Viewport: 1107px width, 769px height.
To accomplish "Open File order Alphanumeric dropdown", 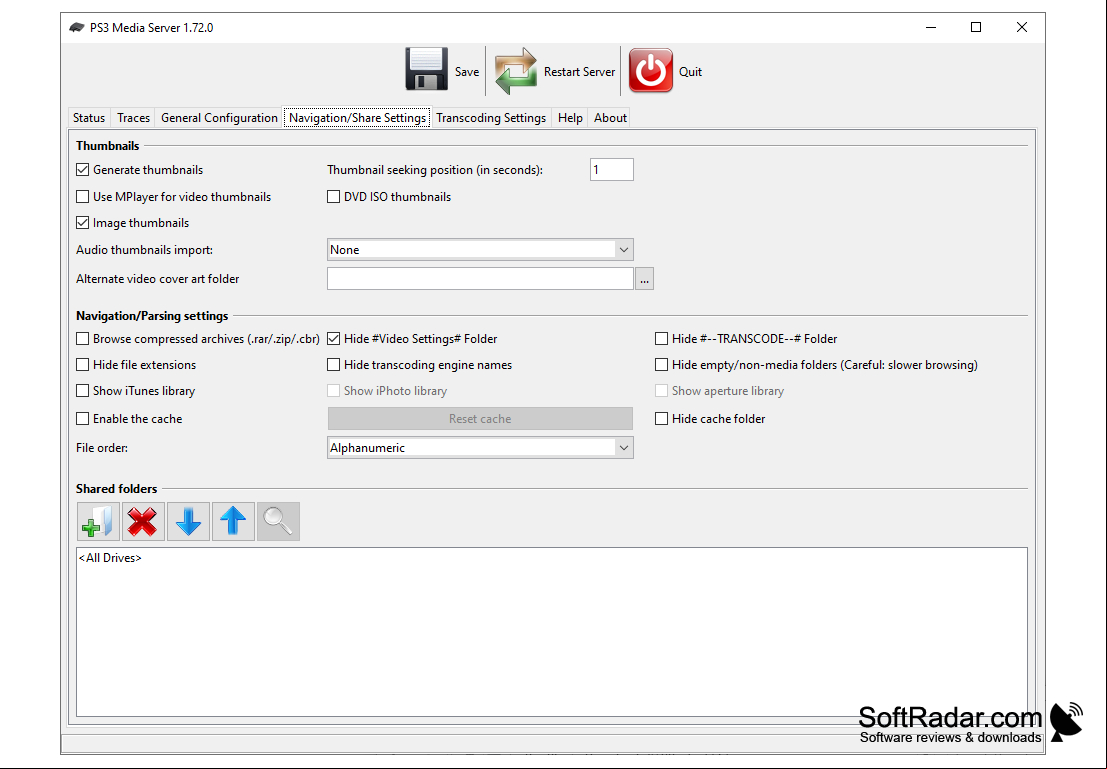I will tap(480, 447).
